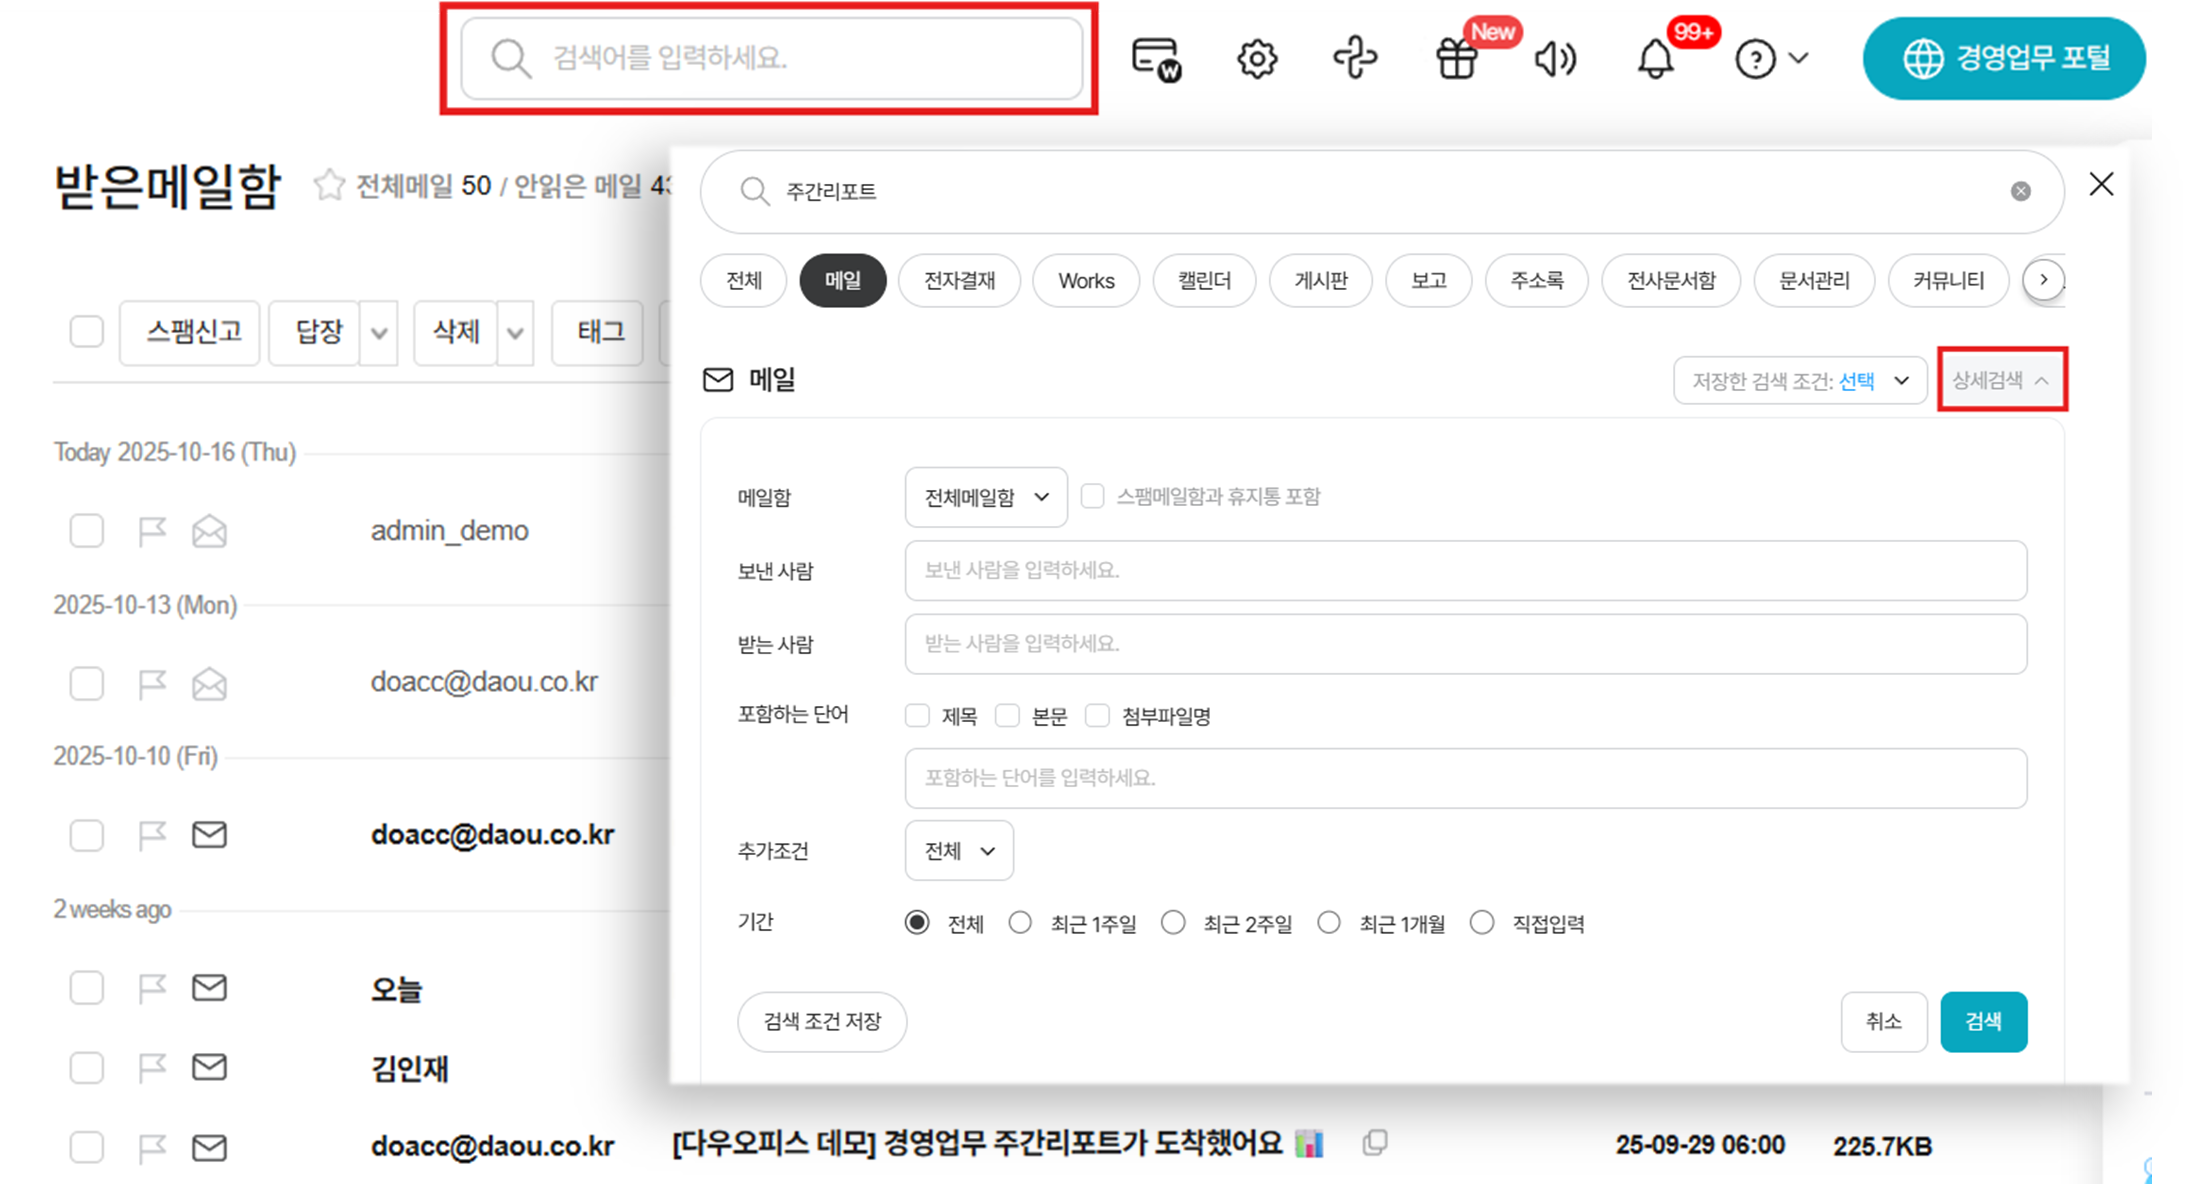
Task: Click the notification bell icon
Action: click(1655, 59)
